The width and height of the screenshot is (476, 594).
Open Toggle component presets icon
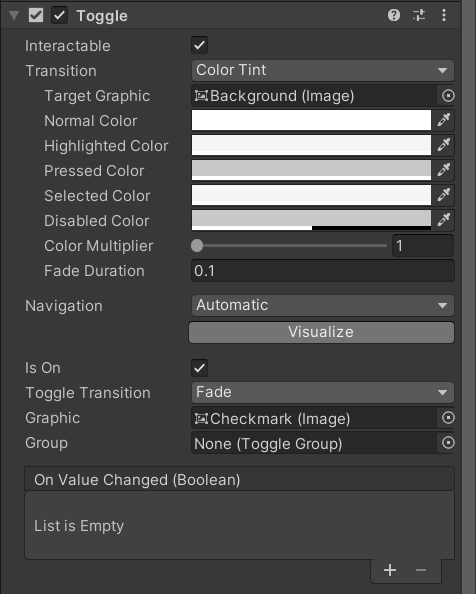pyautogui.click(x=419, y=16)
